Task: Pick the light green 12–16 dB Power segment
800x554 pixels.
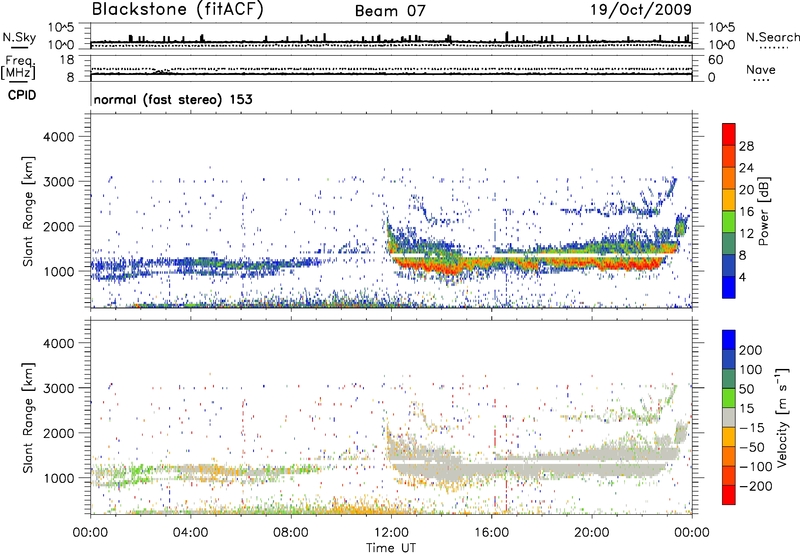Action: tap(729, 222)
